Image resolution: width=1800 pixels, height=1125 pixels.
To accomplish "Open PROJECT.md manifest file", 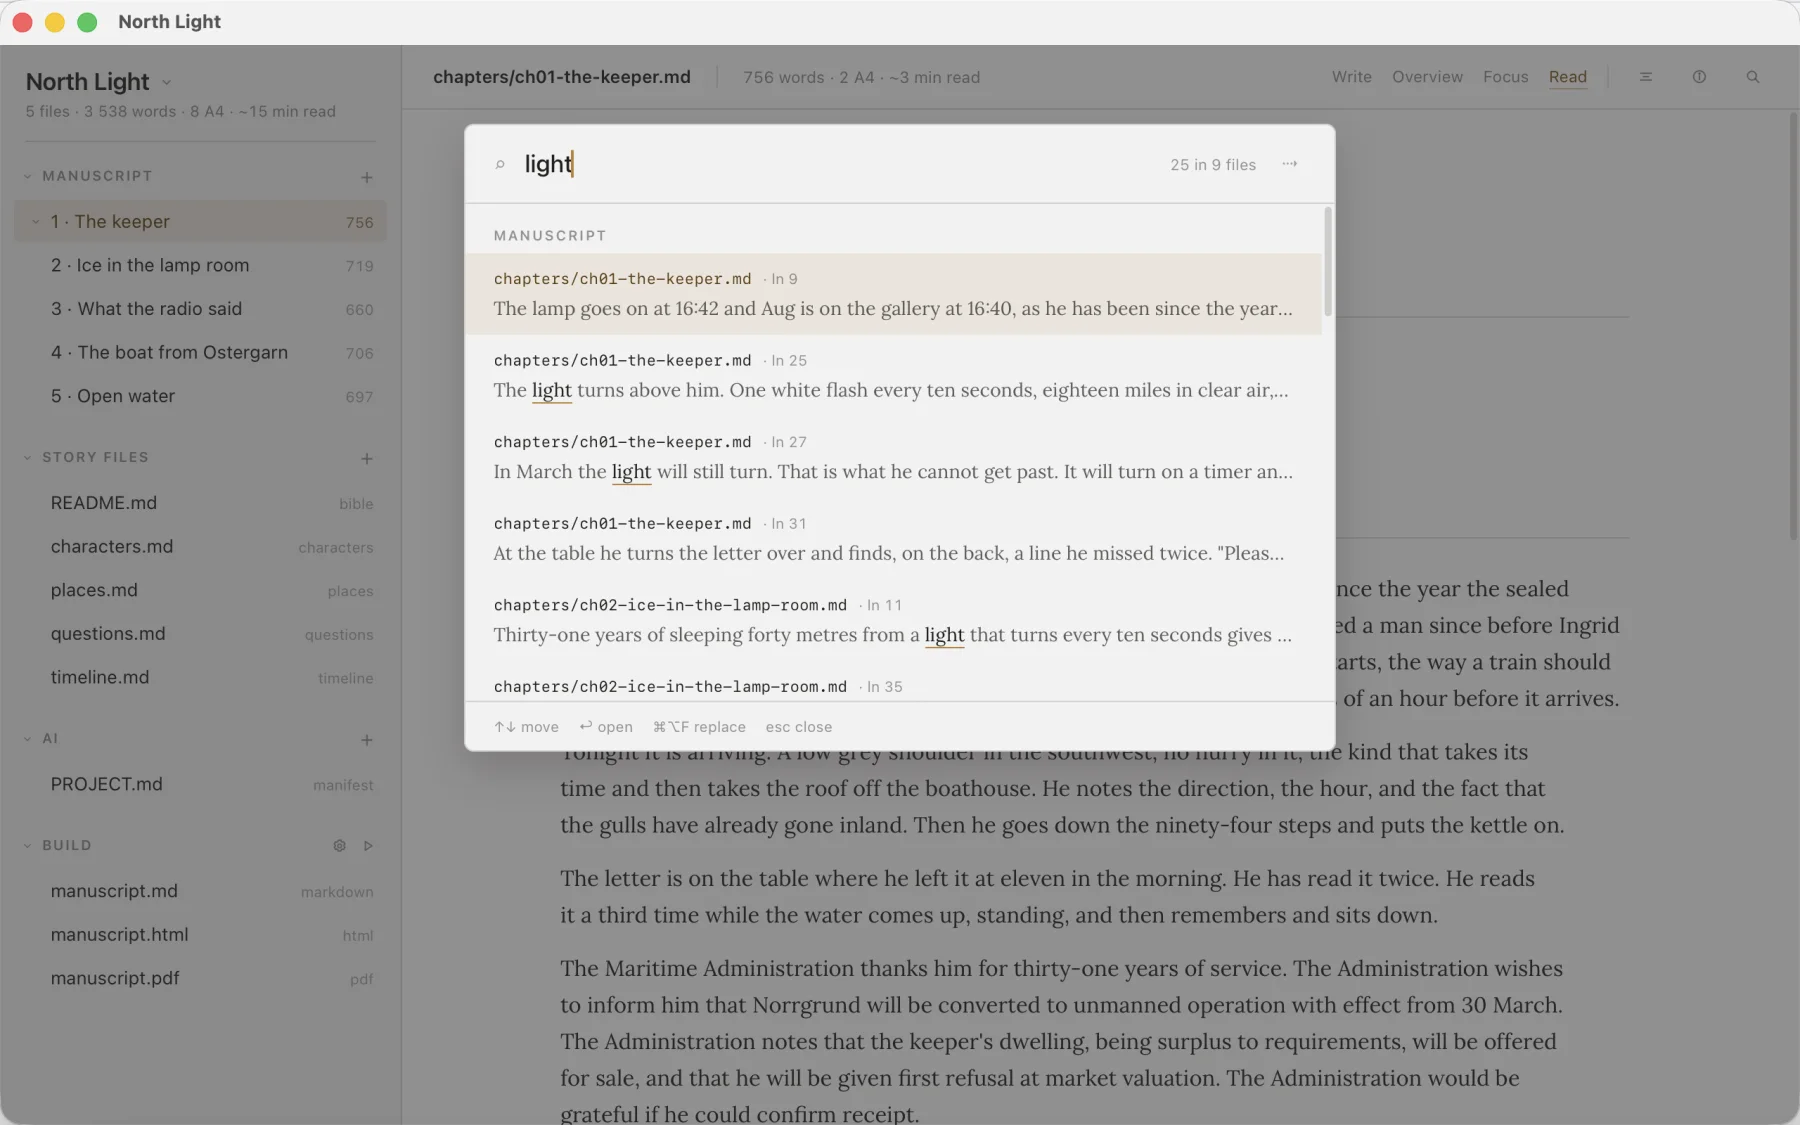I will click(x=200, y=784).
